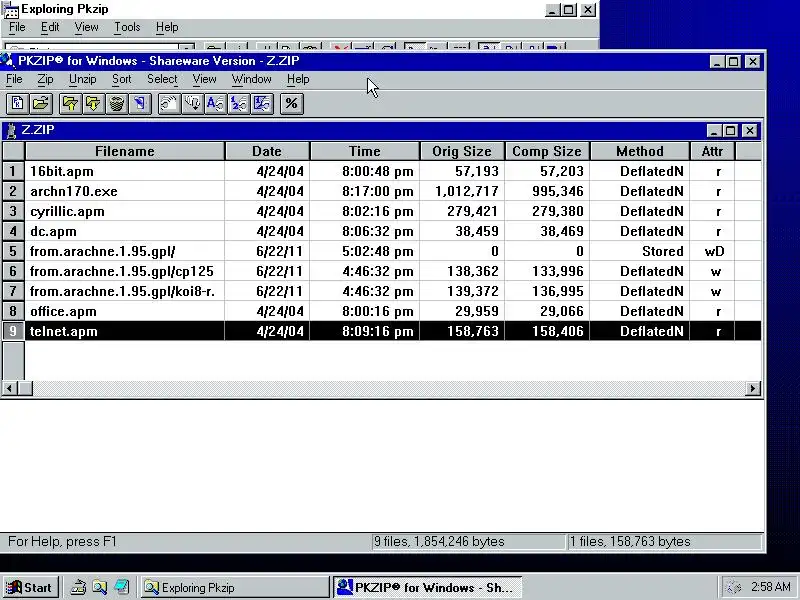Click the PKZIP for Windows taskbar button
The image size is (800, 600).
click(x=428, y=587)
